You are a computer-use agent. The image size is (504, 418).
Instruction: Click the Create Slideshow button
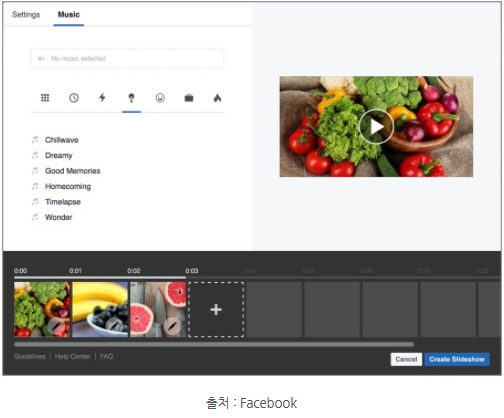coord(457,359)
